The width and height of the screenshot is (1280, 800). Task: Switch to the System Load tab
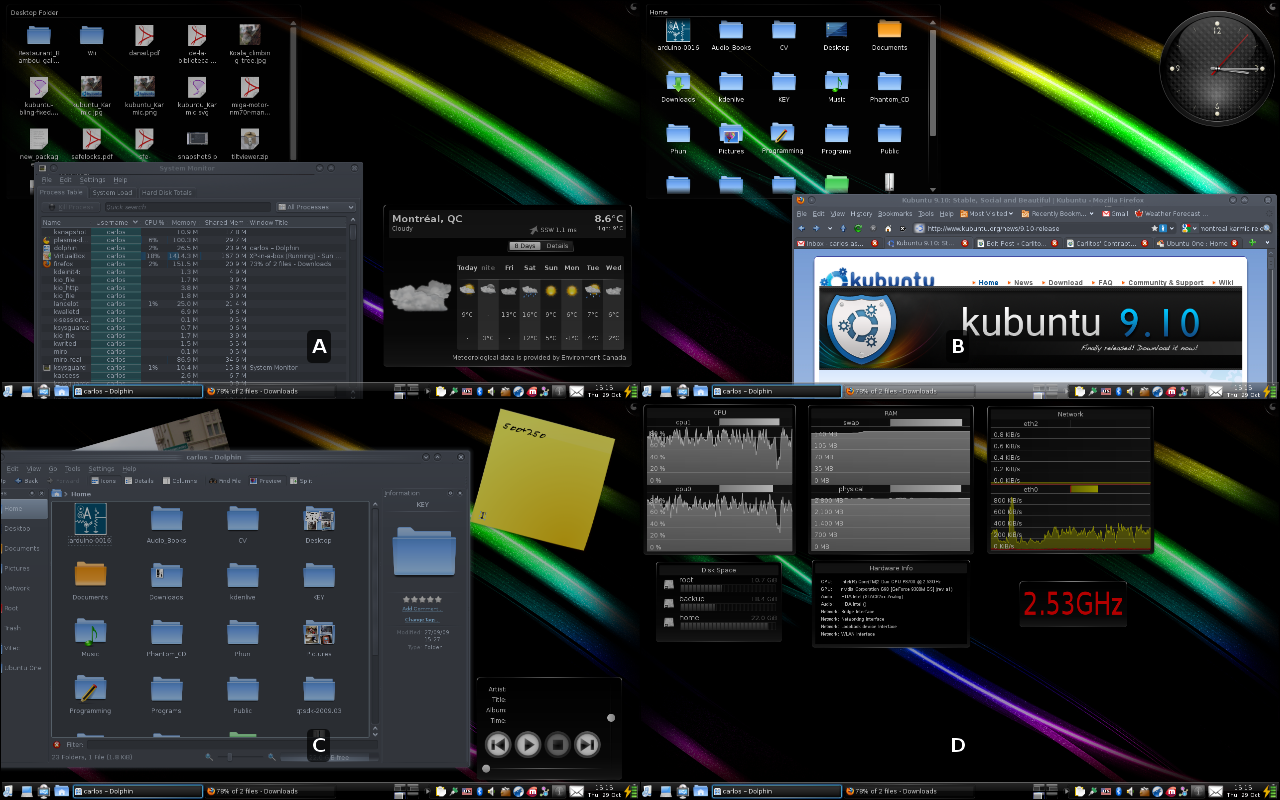coord(111,193)
